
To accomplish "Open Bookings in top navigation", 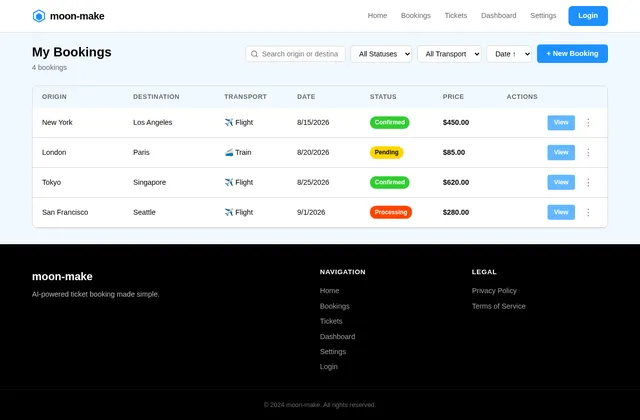I will click(x=416, y=16).
